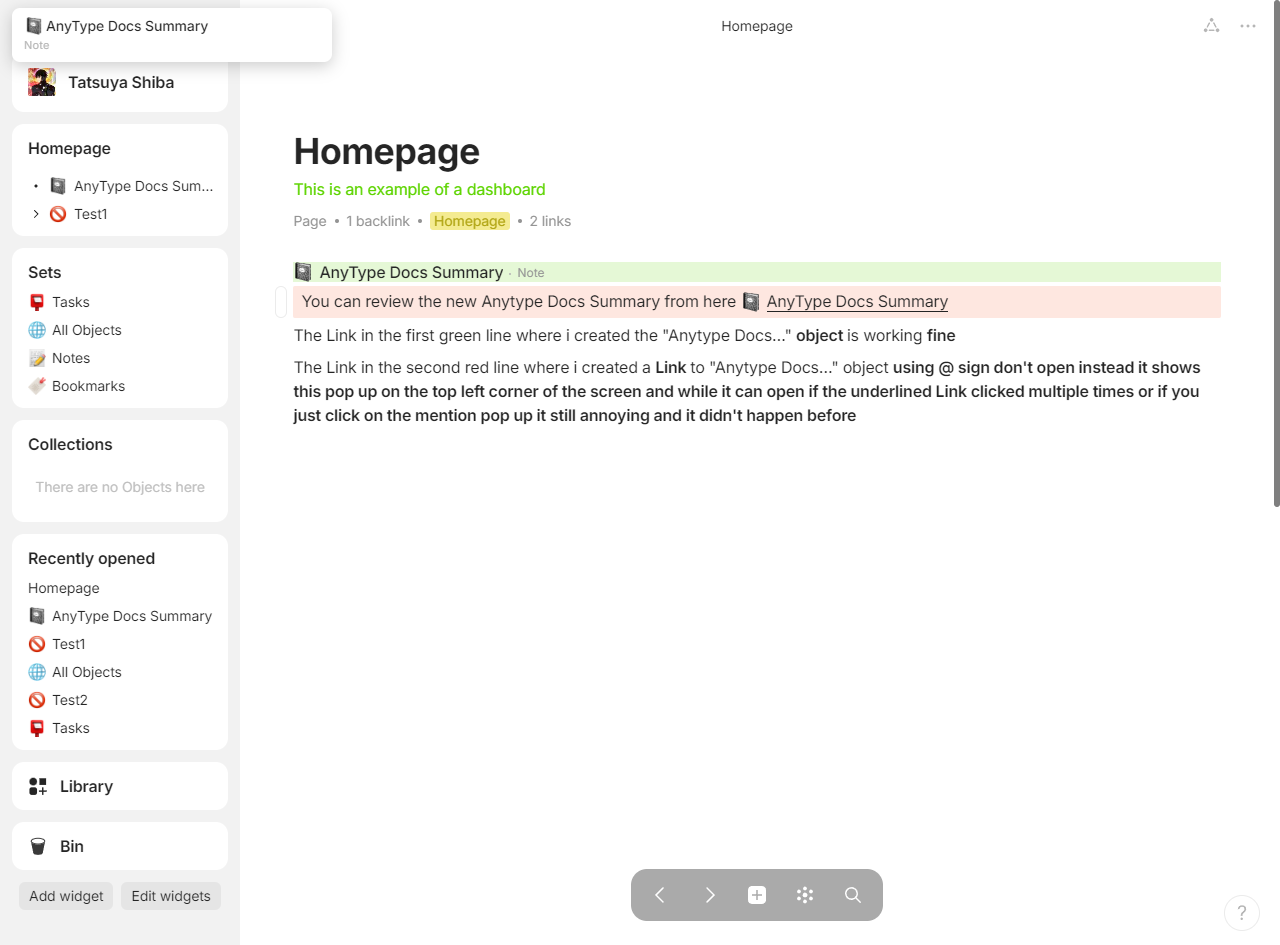Viewport: 1280px width, 945px height.
Task: Click the green dashboard description text
Action: tap(420, 189)
